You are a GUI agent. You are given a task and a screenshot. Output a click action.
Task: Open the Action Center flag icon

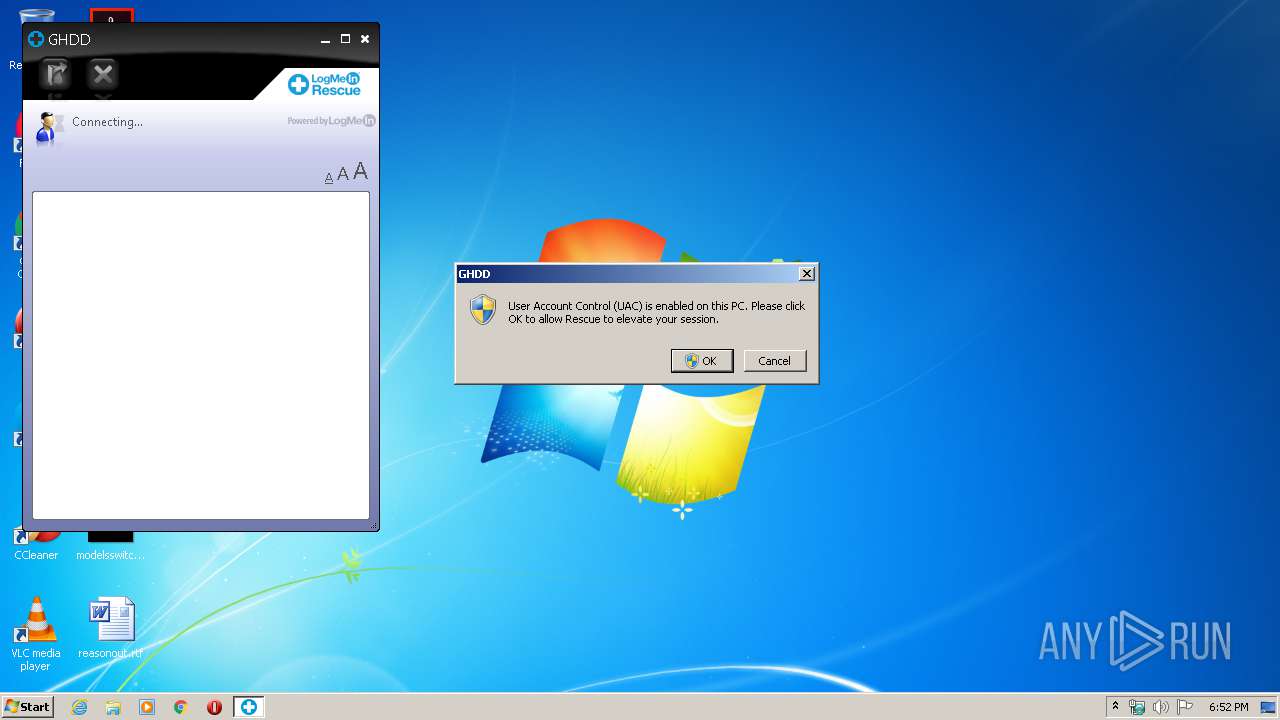(1185, 707)
